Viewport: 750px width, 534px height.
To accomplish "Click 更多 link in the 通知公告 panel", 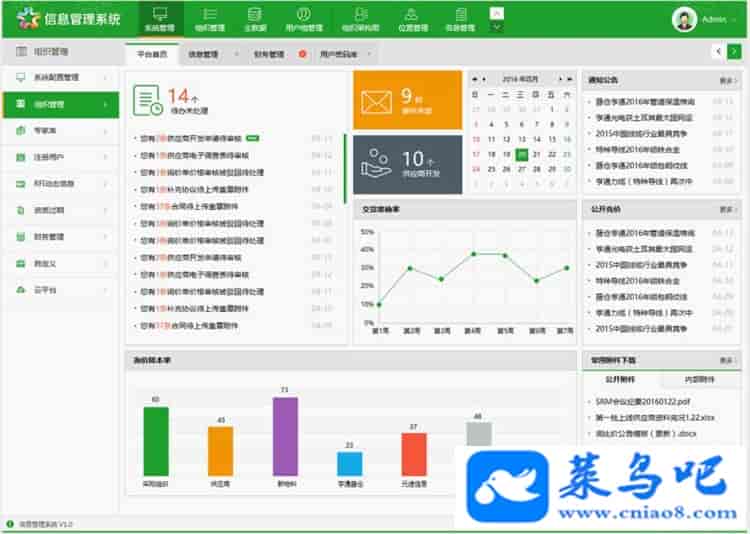I will (728, 80).
